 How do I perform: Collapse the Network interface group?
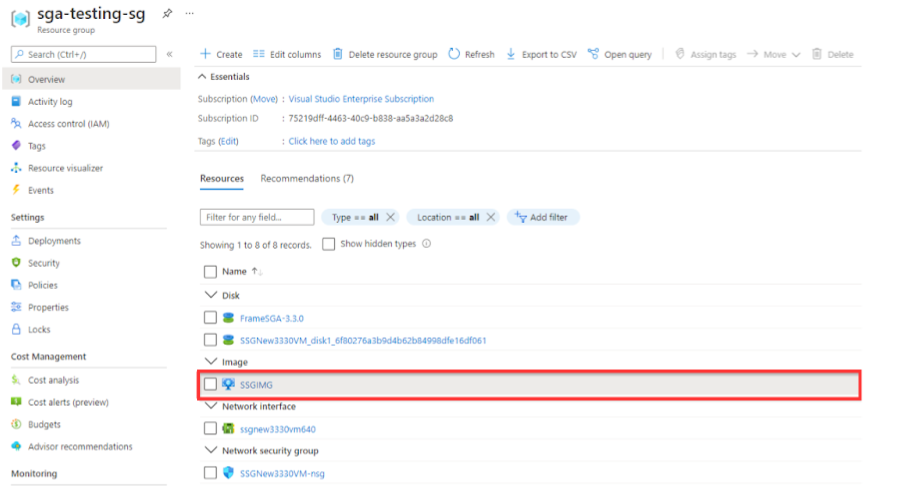click(210, 407)
